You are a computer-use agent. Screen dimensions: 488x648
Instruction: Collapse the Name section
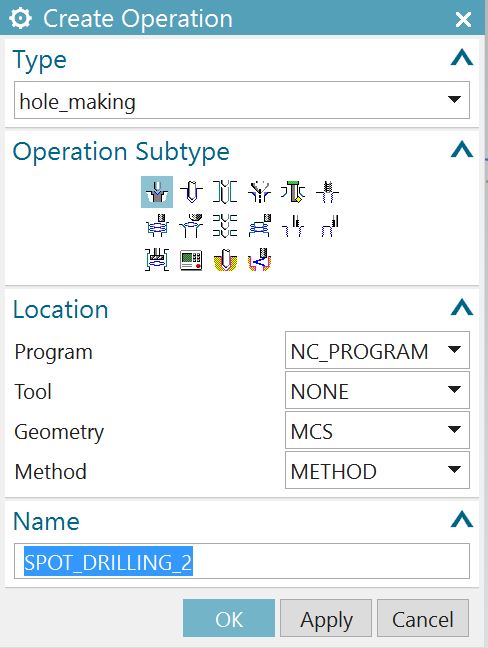click(x=462, y=519)
